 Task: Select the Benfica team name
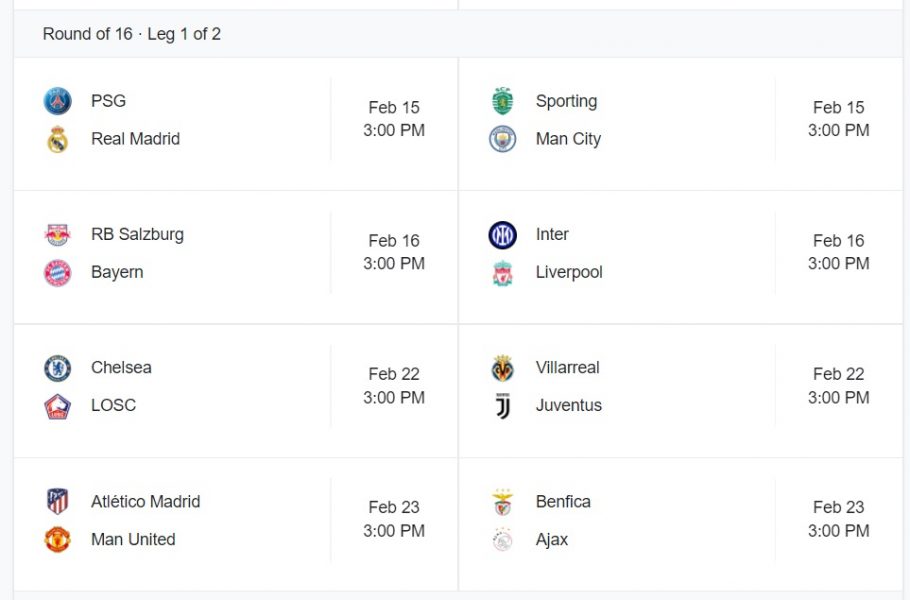tap(563, 502)
